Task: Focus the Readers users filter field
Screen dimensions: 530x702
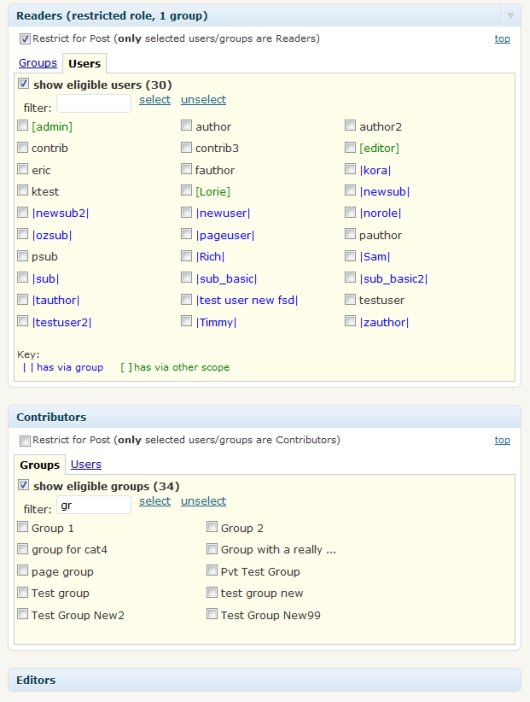Action: (94, 103)
